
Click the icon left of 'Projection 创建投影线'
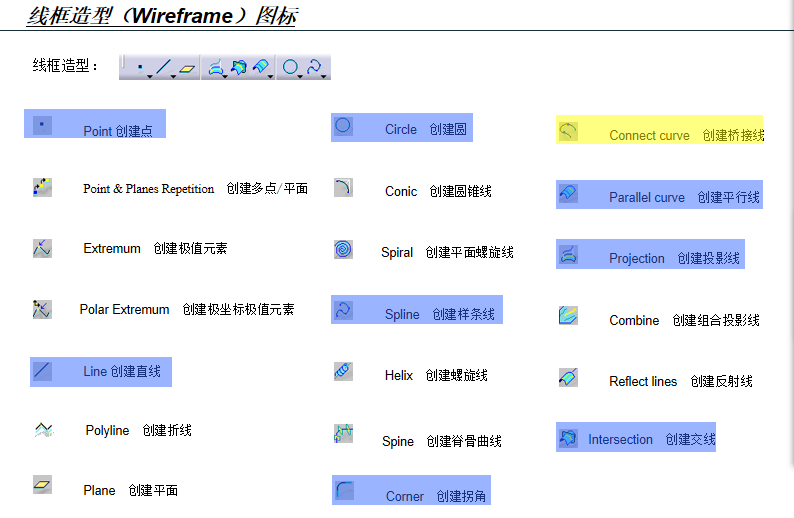pyautogui.click(x=568, y=254)
